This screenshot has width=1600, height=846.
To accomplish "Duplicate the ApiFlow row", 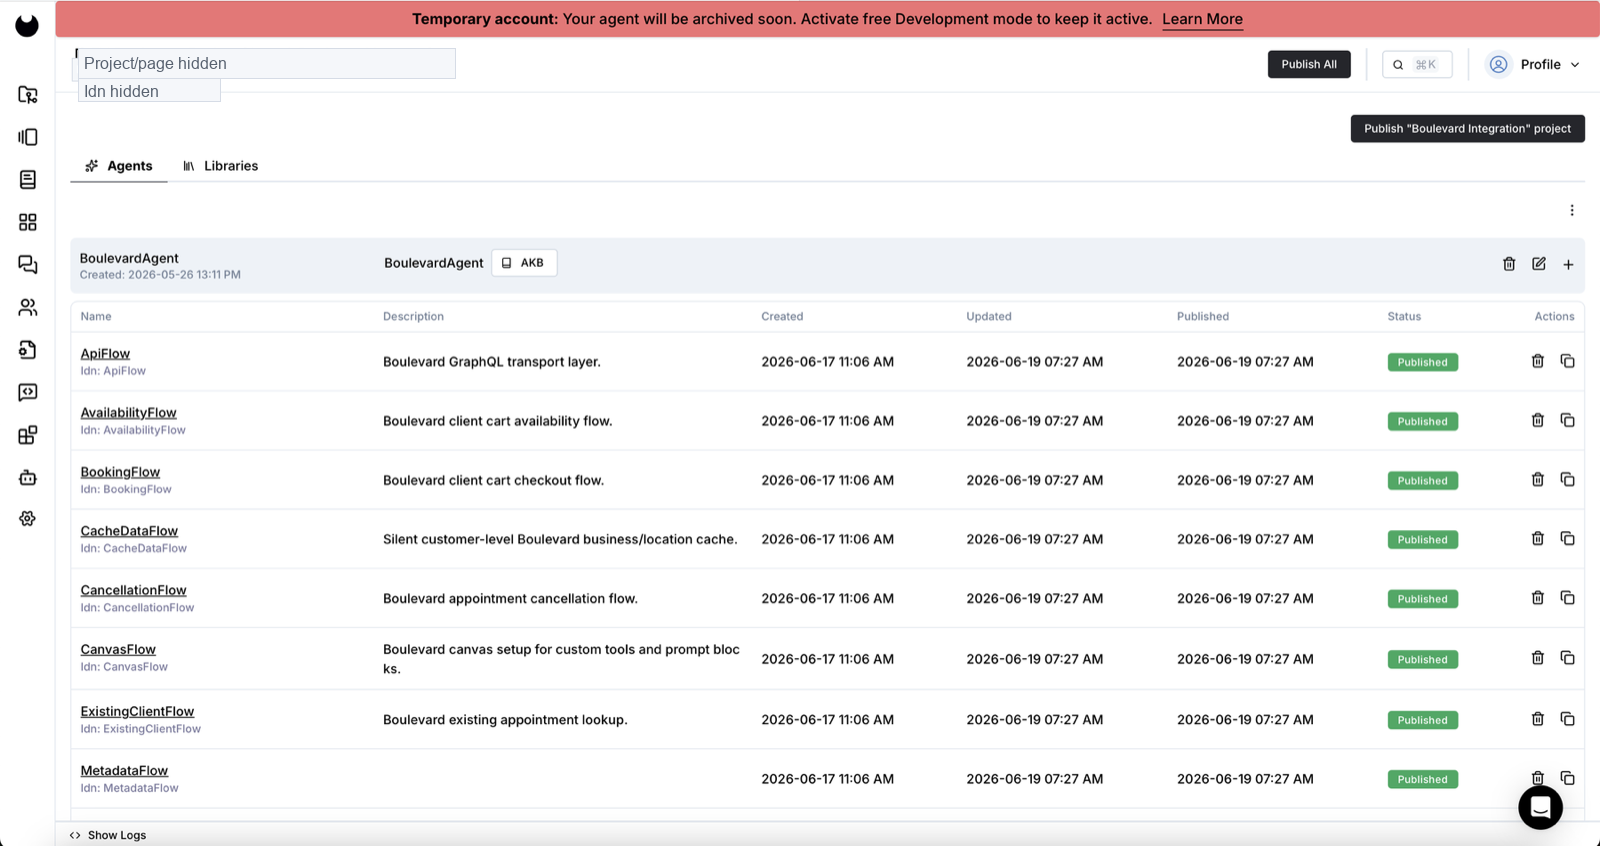I will coord(1567,361).
